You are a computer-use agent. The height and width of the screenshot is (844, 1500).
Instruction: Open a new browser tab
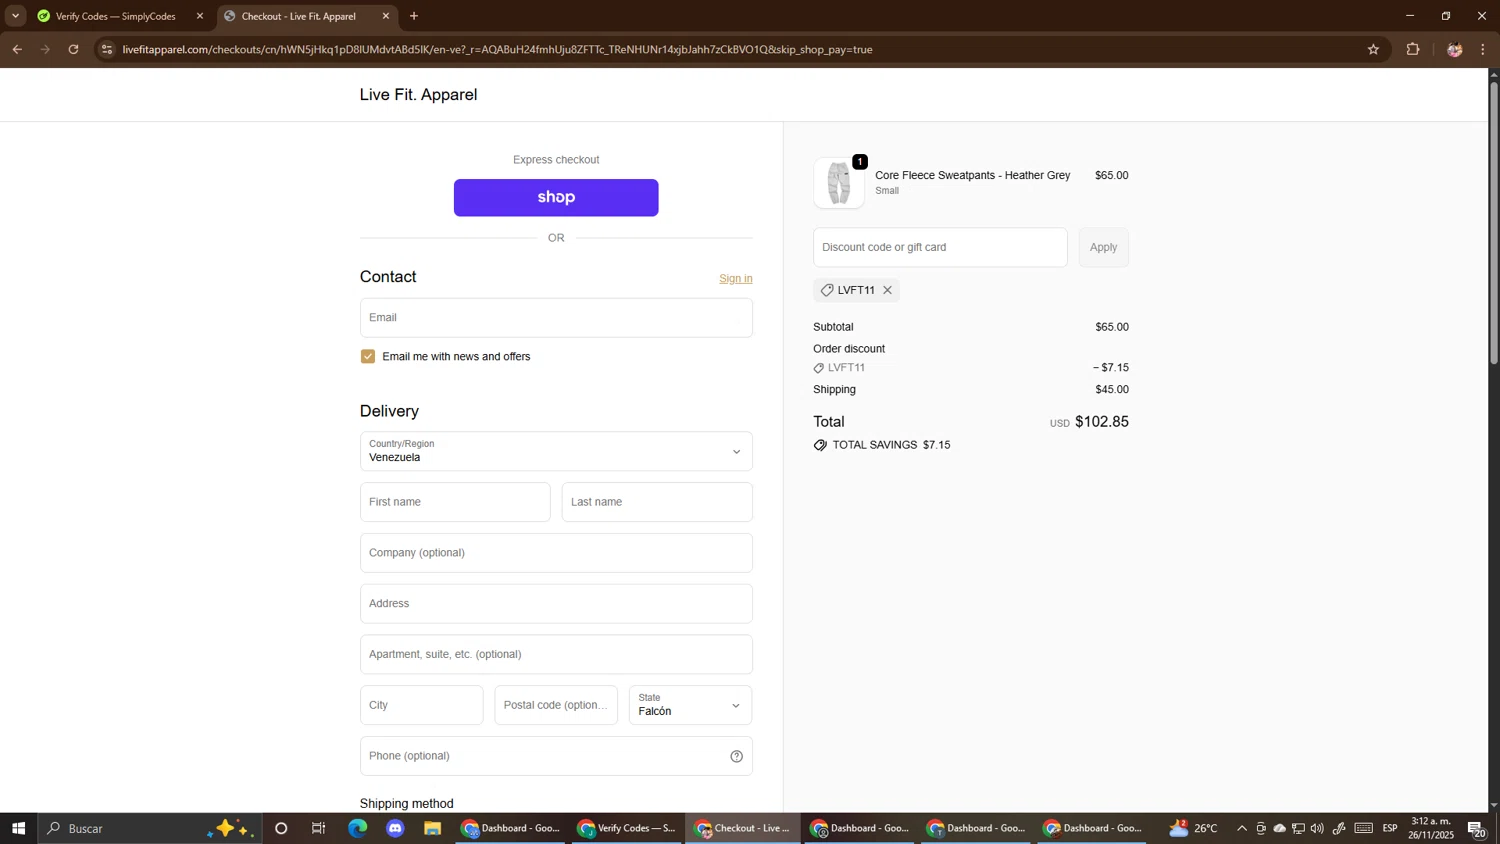[x=414, y=16]
